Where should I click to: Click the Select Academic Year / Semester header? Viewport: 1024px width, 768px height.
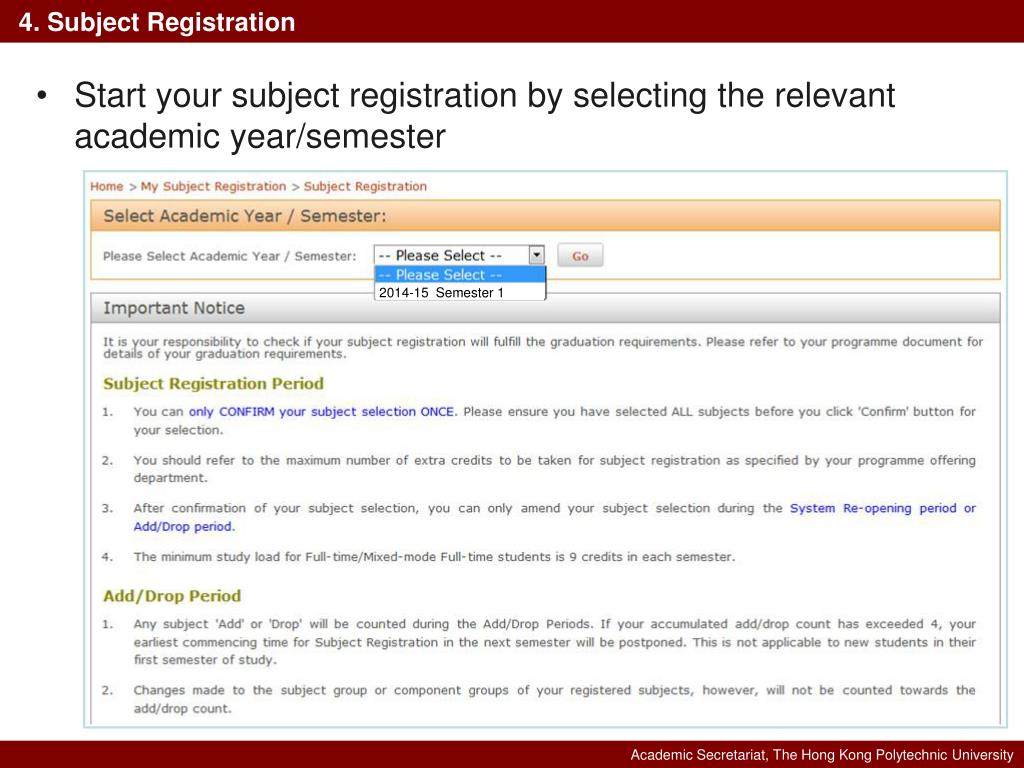pos(545,216)
